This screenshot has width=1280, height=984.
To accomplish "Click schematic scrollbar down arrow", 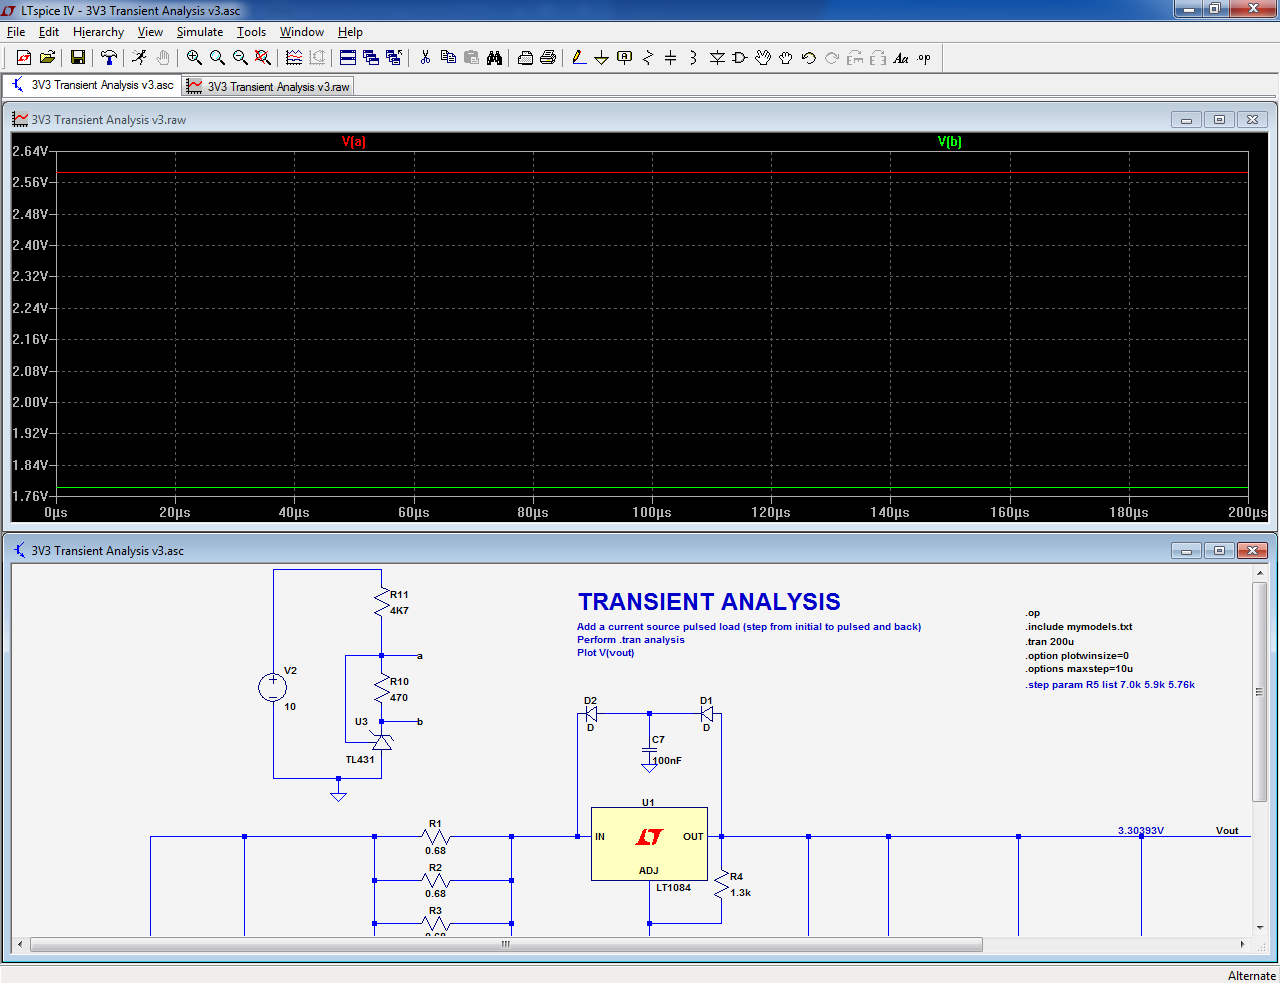I will click(x=1259, y=929).
